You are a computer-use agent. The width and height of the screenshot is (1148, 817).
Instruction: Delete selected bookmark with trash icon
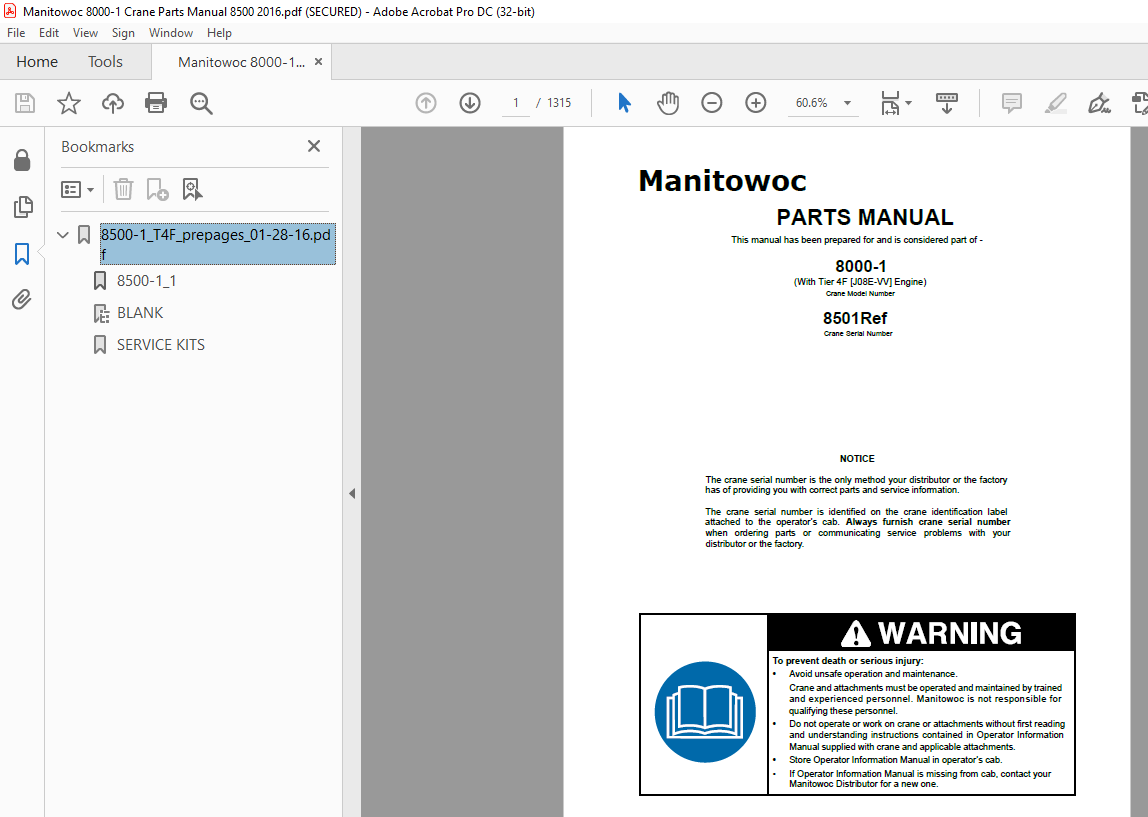click(x=123, y=190)
